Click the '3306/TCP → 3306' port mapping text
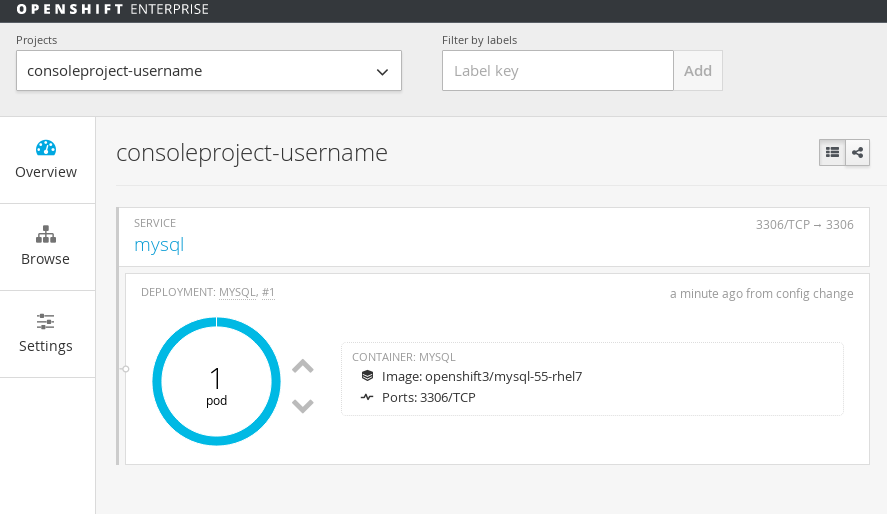 pyautogui.click(x=804, y=224)
